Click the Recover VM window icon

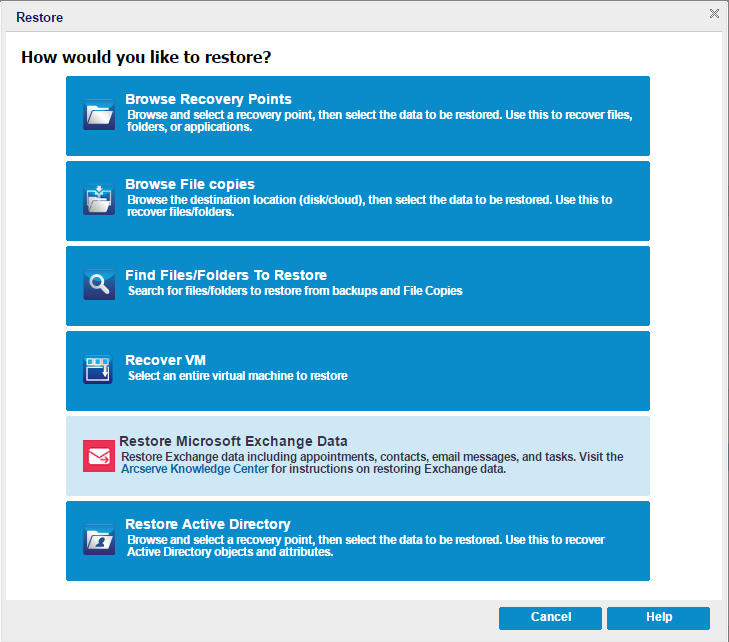tap(98, 369)
